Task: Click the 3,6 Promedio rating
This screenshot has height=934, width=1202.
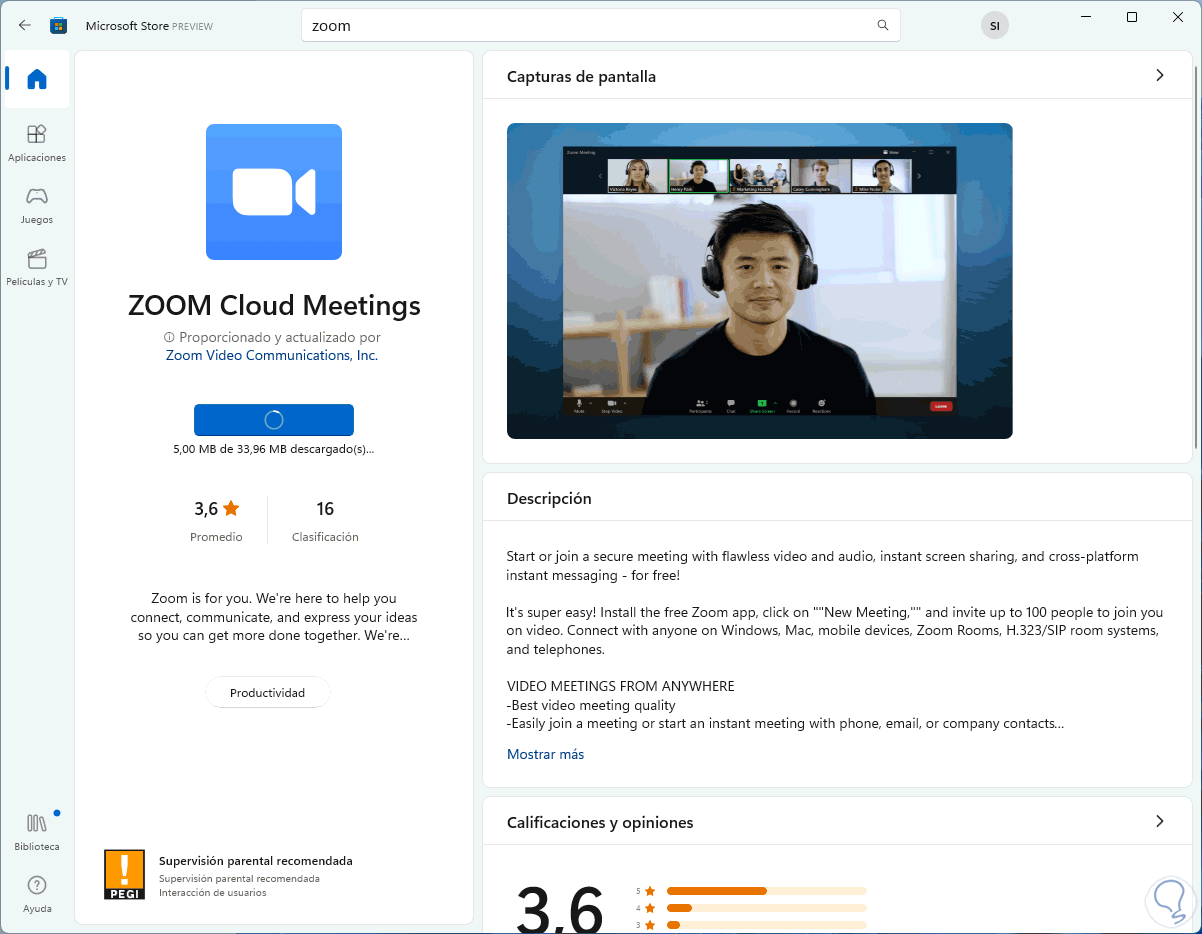Action: [x=217, y=520]
